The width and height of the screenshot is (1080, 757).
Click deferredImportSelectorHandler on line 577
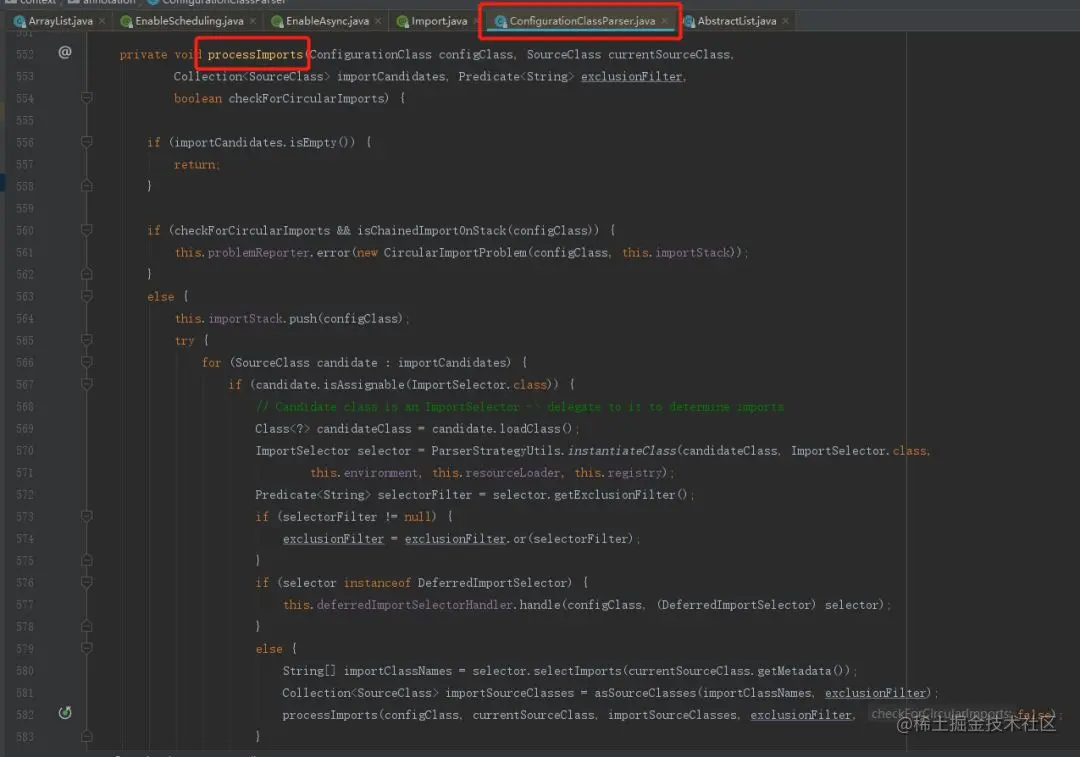coord(415,605)
